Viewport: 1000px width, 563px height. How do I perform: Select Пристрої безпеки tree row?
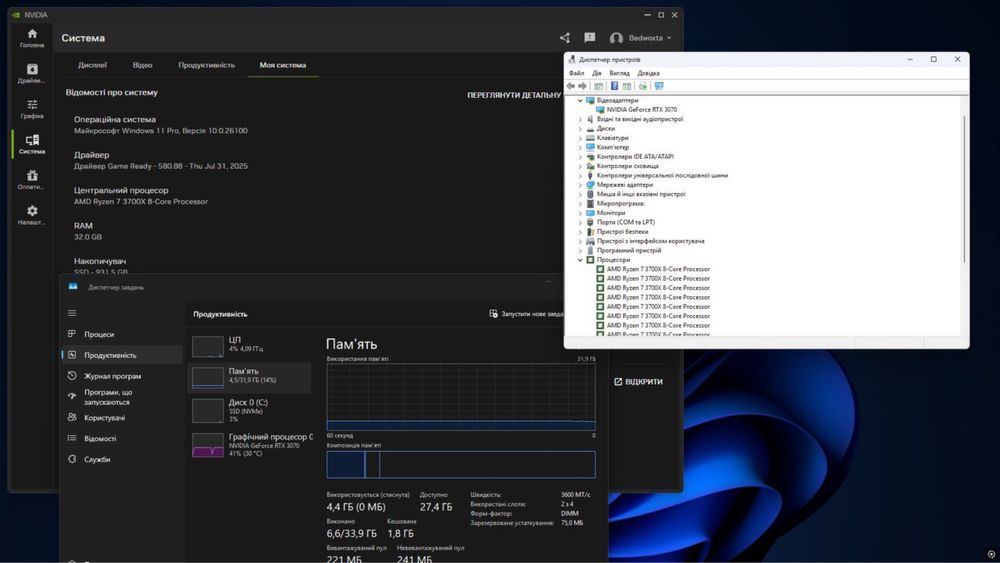(622, 232)
